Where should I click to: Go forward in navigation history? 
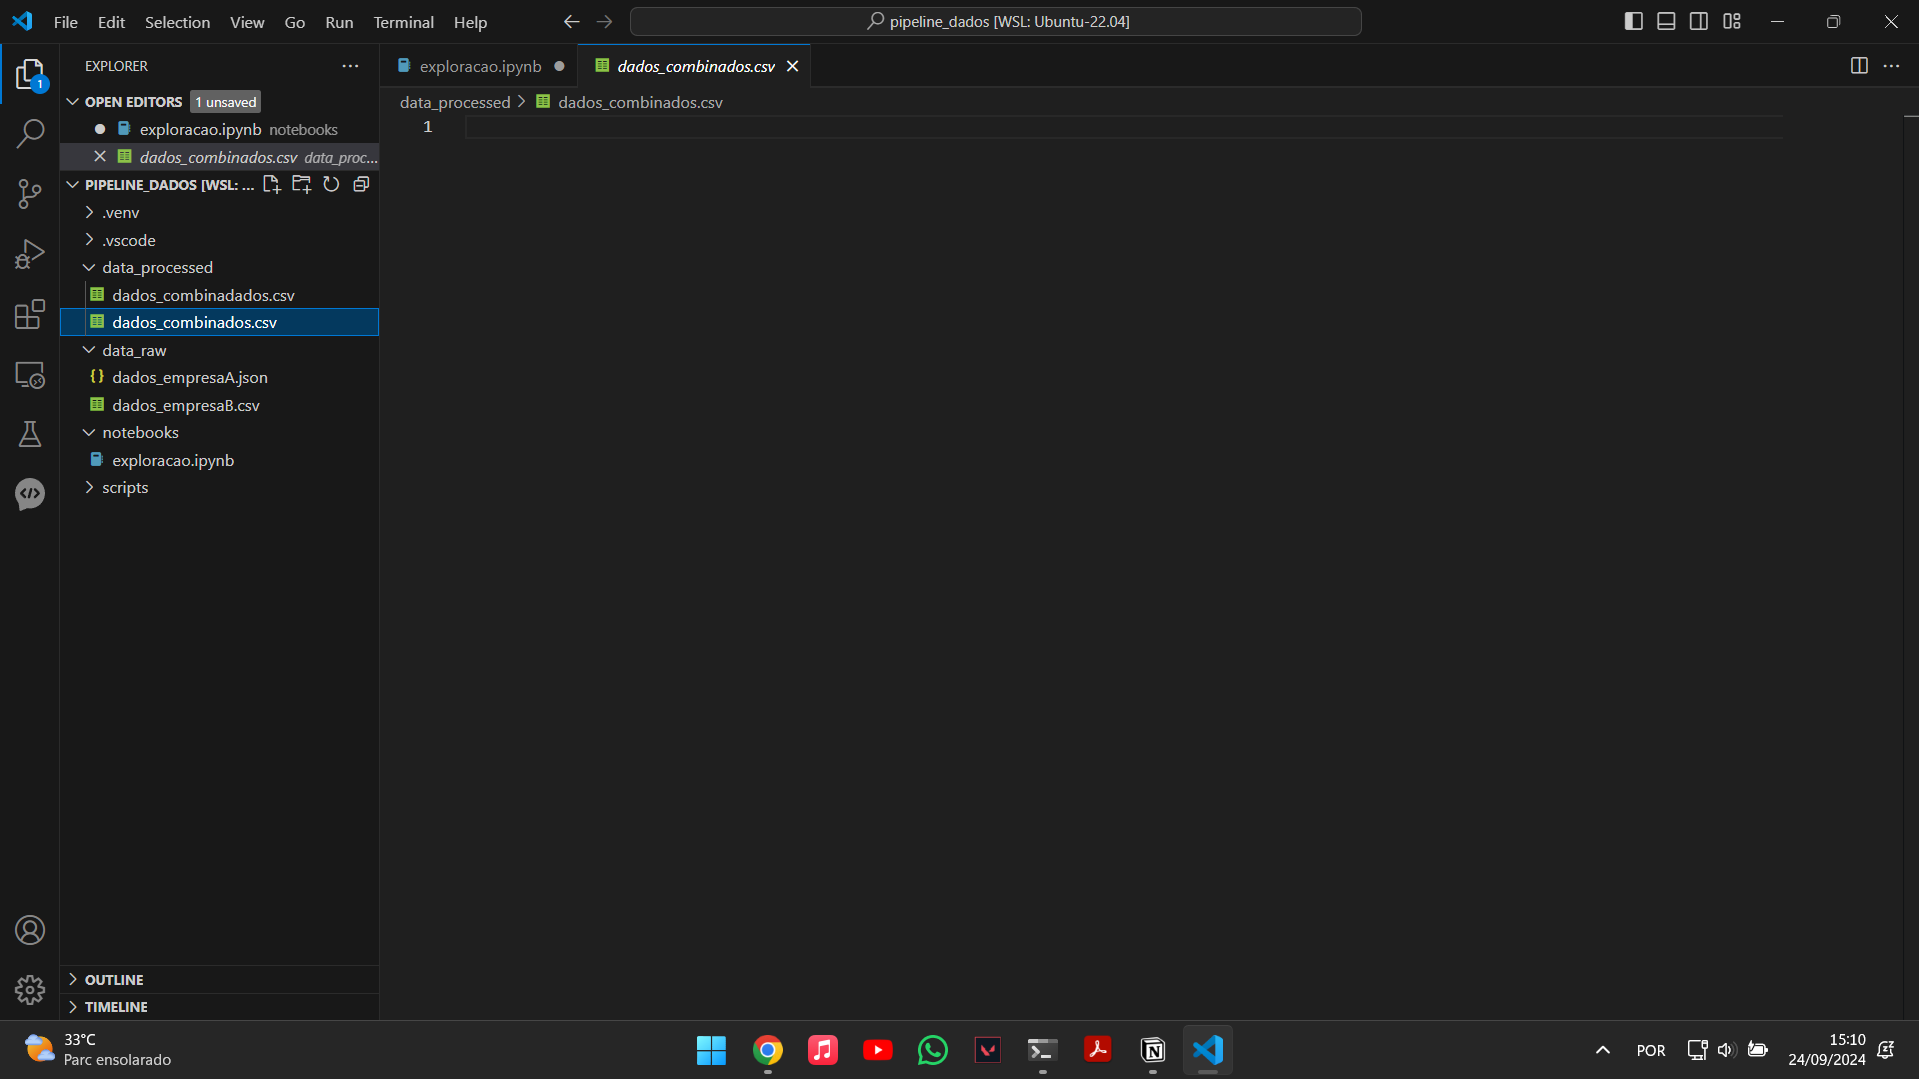point(604,22)
